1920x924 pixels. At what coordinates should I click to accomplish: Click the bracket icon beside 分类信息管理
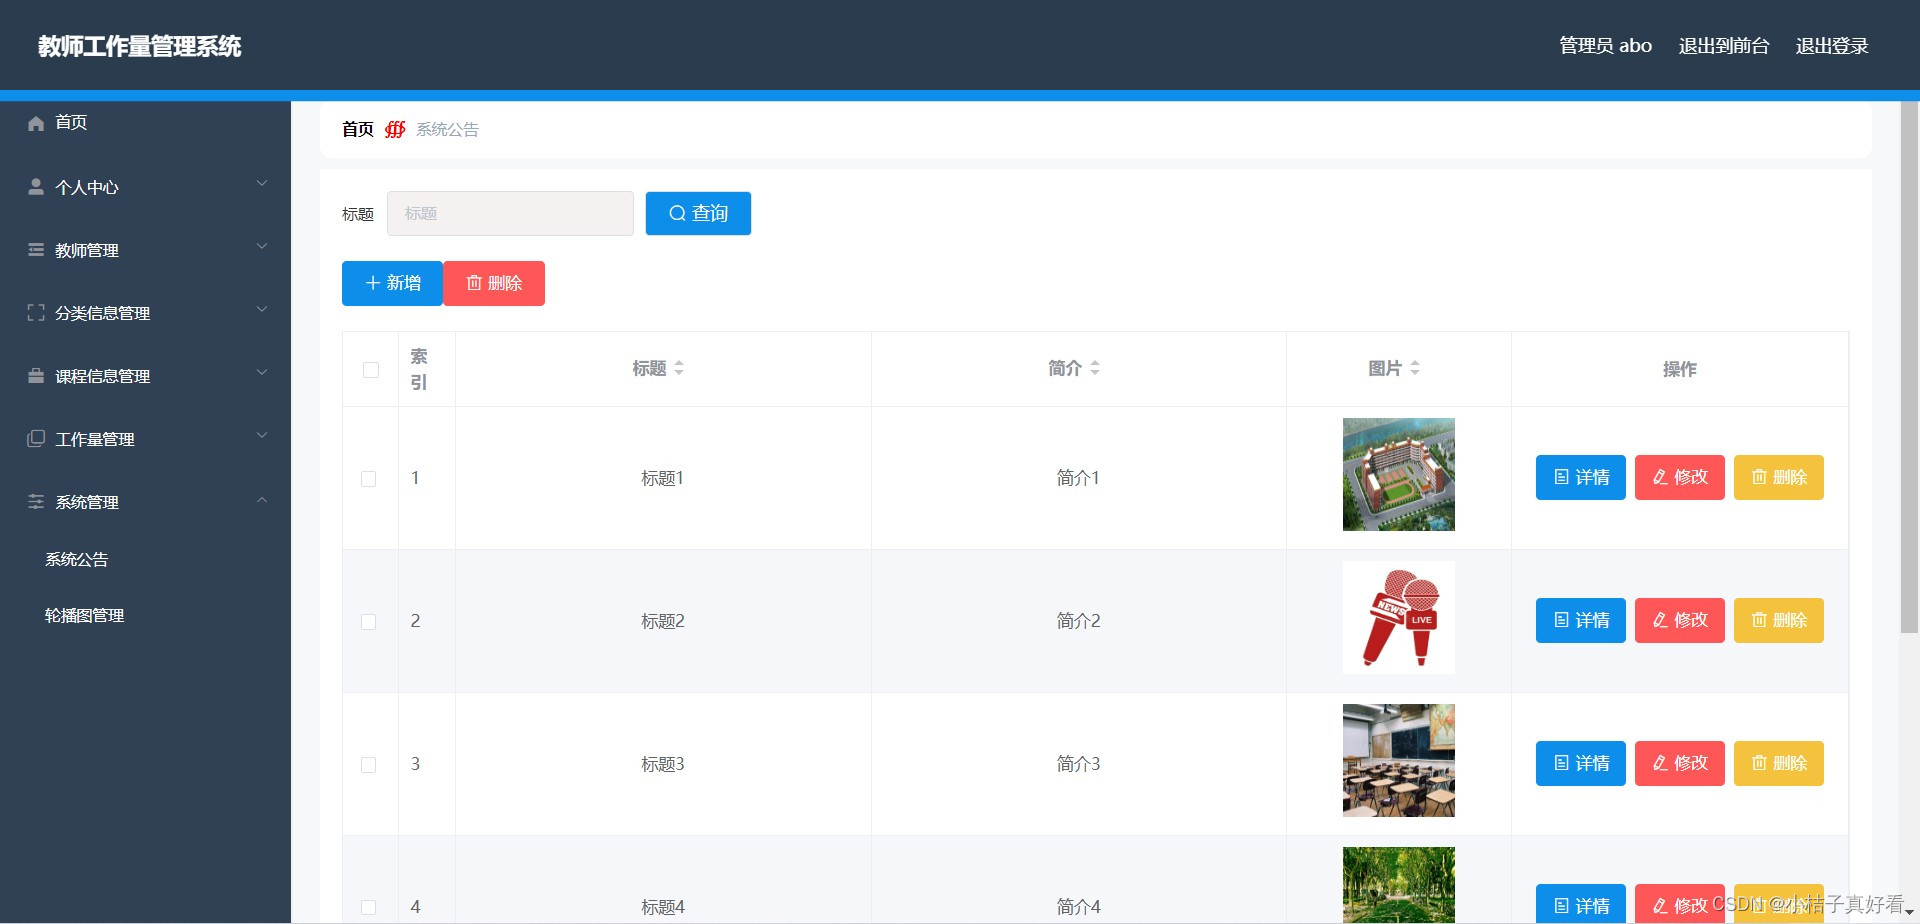click(36, 313)
